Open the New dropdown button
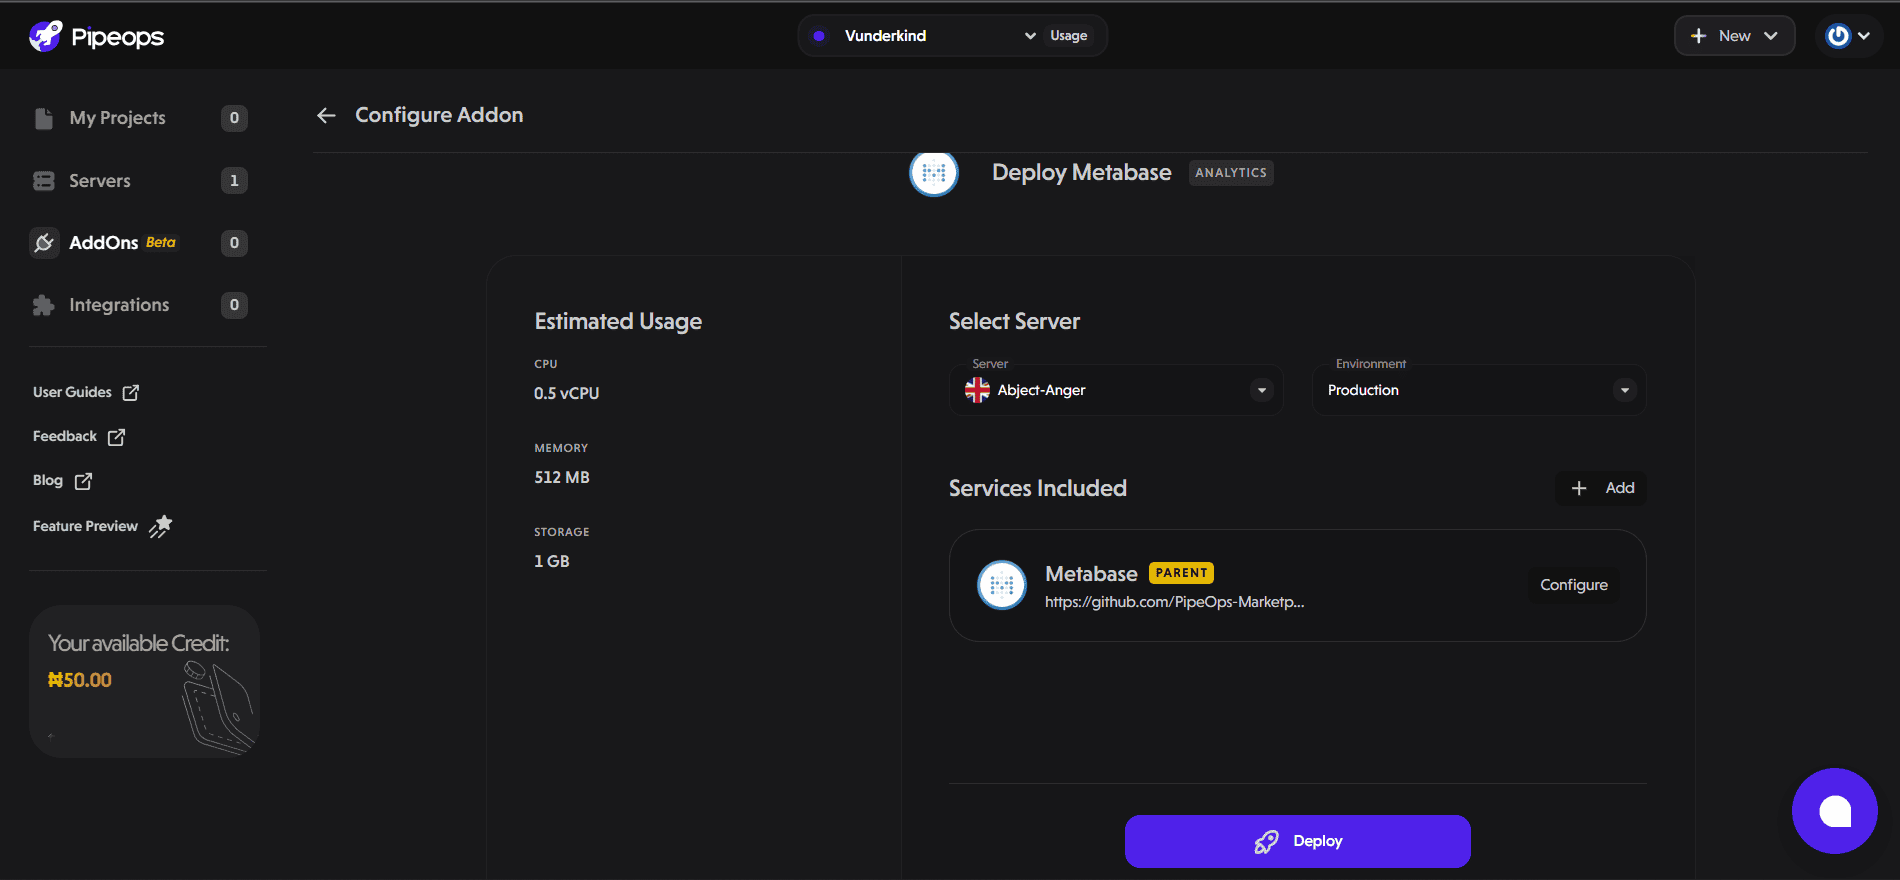The height and width of the screenshot is (880, 1900). coord(1735,36)
